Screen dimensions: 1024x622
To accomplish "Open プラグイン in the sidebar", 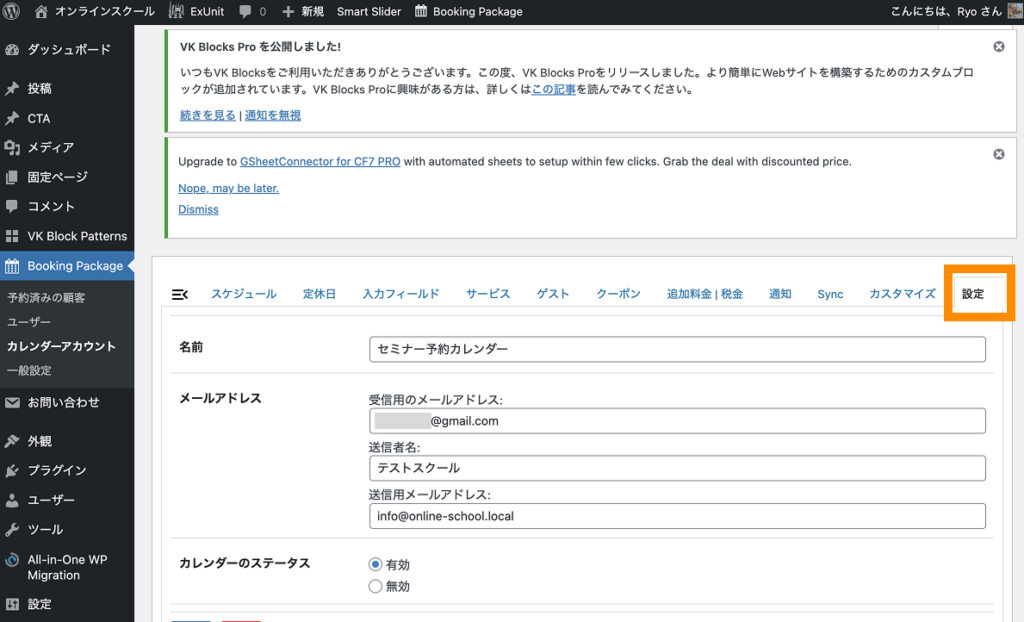I will click(56, 470).
